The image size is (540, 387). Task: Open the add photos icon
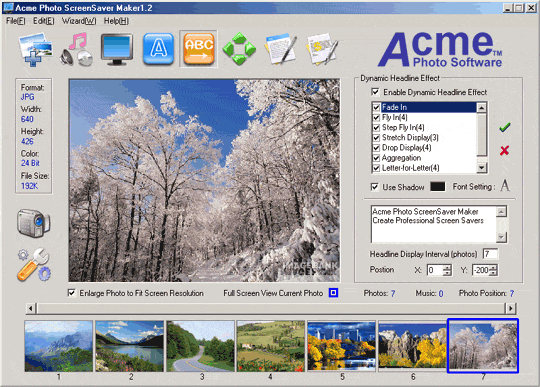[x=36, y=49]
